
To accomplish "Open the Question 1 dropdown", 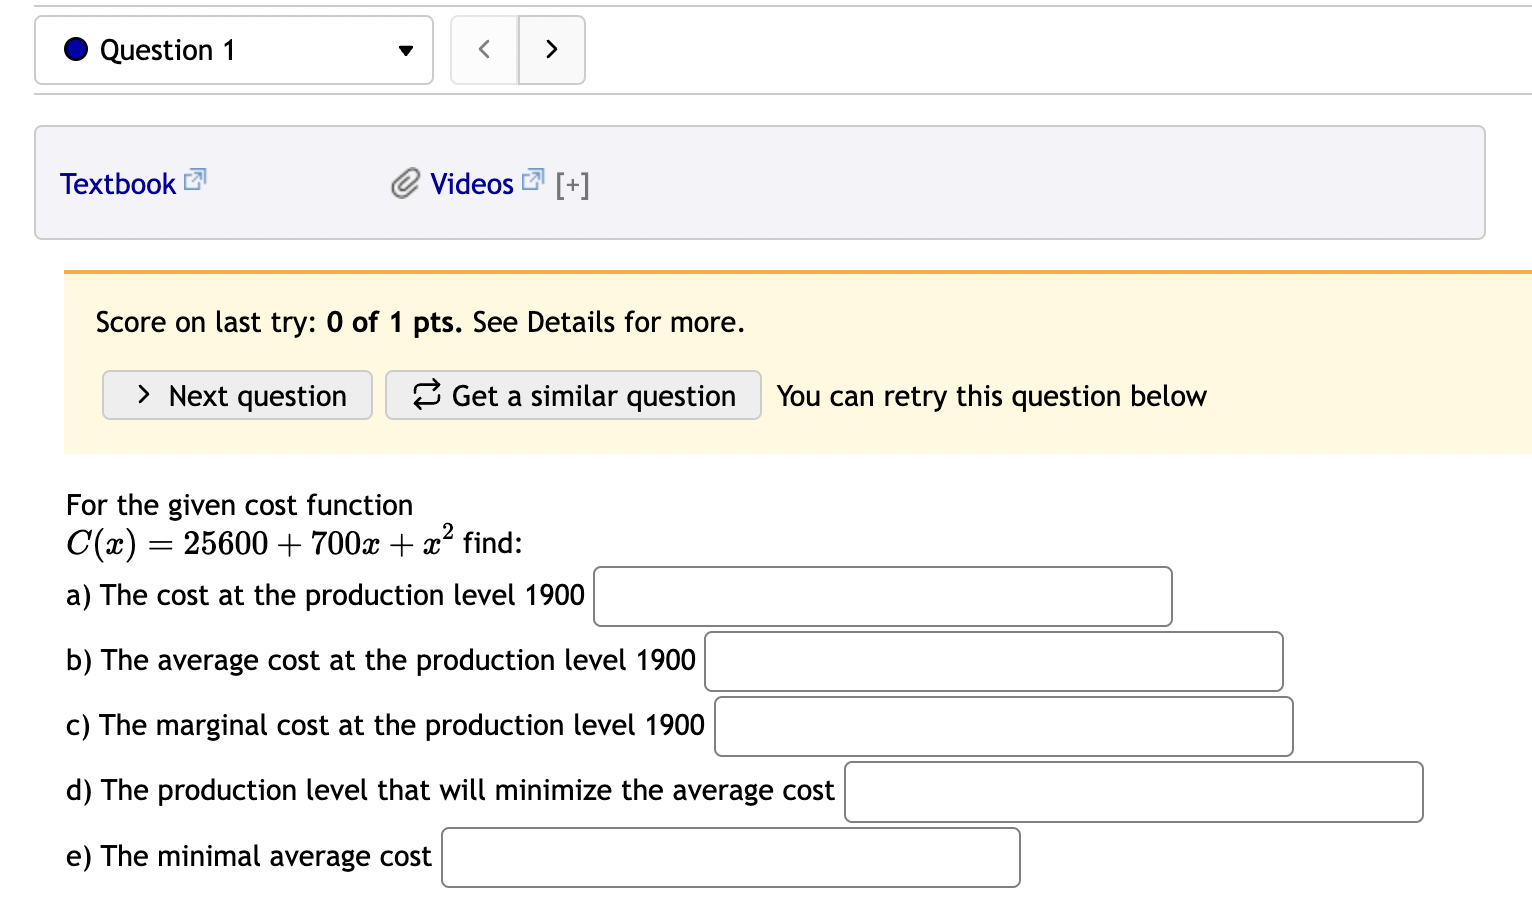I will tap(234, 50).
